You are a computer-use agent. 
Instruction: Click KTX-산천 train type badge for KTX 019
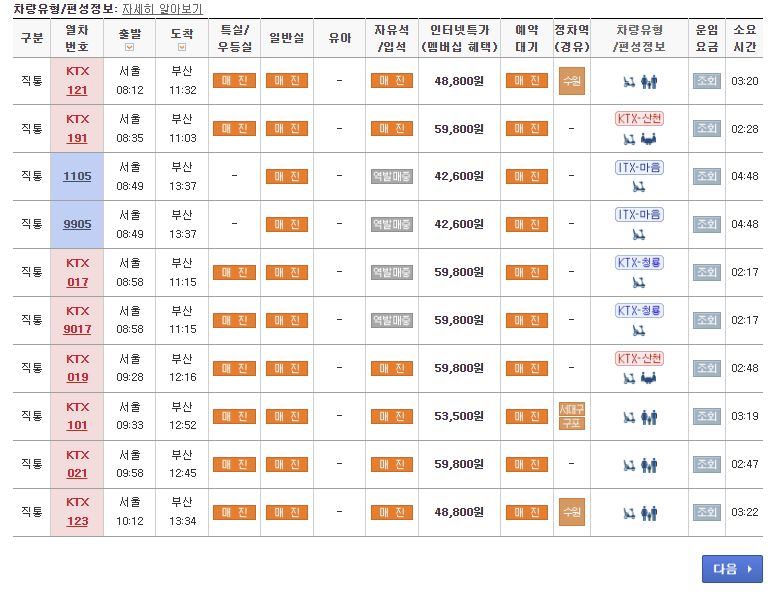click(x=639, y=358)
